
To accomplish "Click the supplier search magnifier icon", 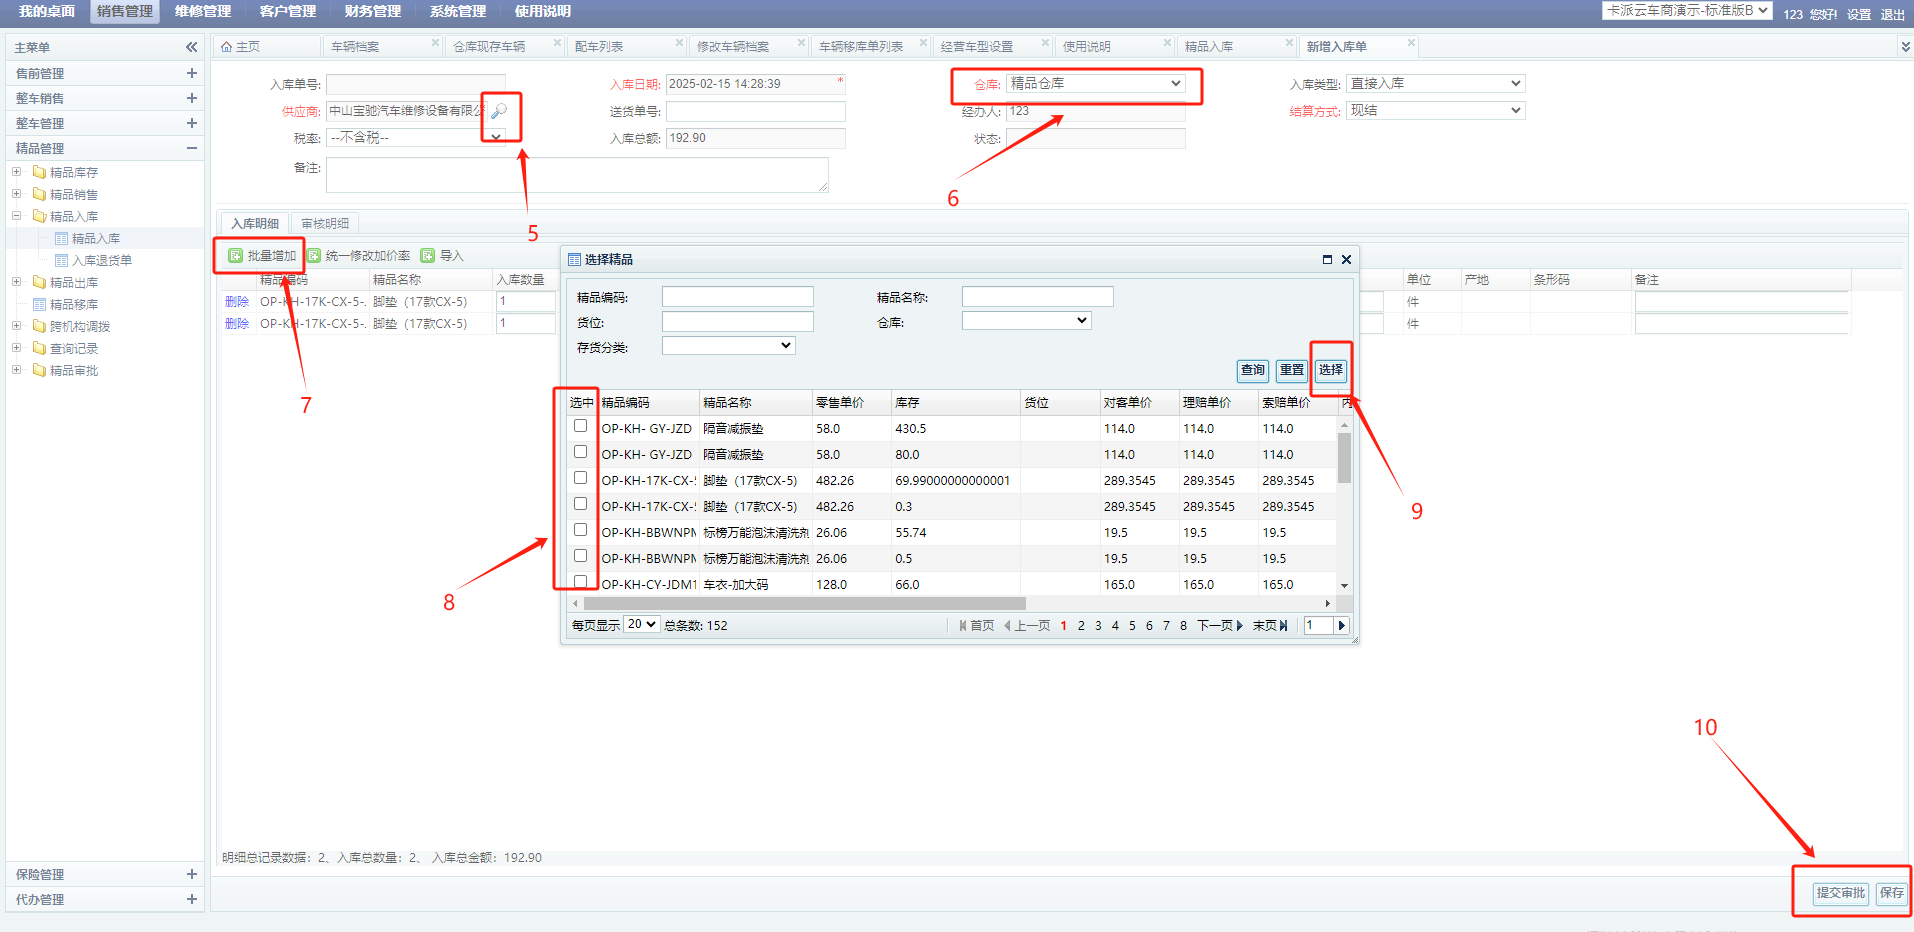I will click(499, 111).
